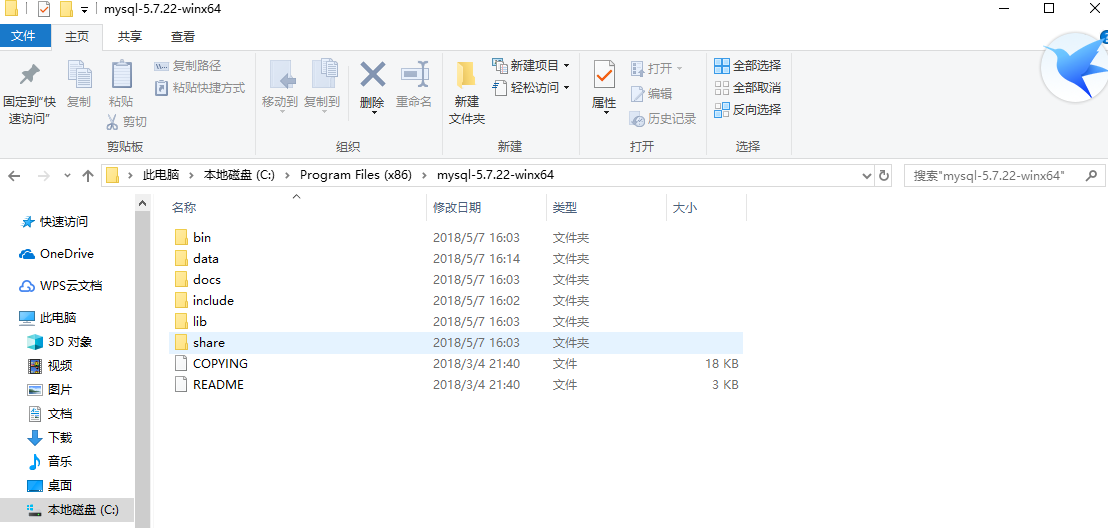The height and width of the screenshot is (528, 1108).
Task: Open Music (音乐) in the sidebar
Action: pyautogui.click(x=49, y=462)
